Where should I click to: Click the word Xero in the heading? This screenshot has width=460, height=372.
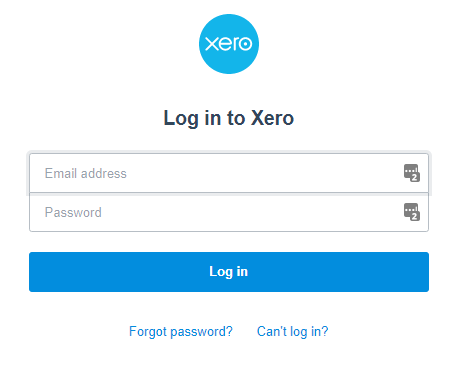[272, 118]
